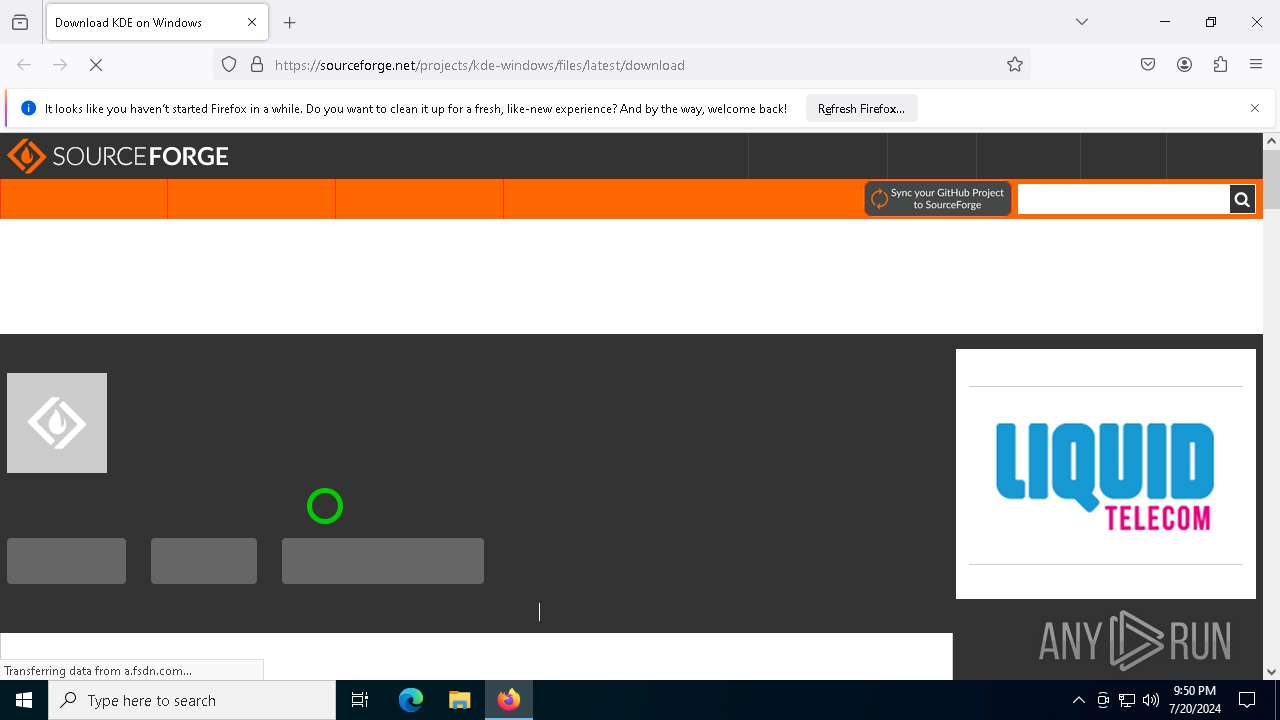This screenshot has width=1280, height=720.
Task: Switch to Firefox taskbar icon
Action: 509,700
